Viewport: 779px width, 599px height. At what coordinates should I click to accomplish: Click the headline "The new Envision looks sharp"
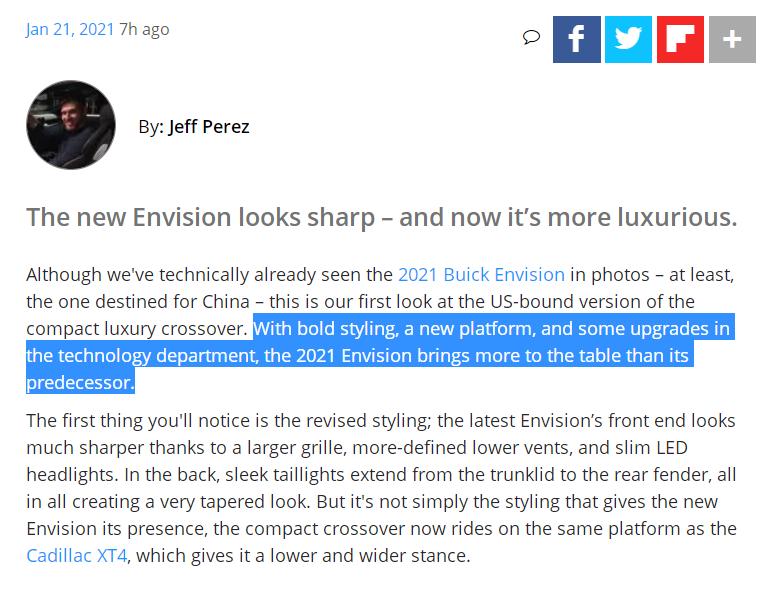pyautogui.click(x=381, y=217)
